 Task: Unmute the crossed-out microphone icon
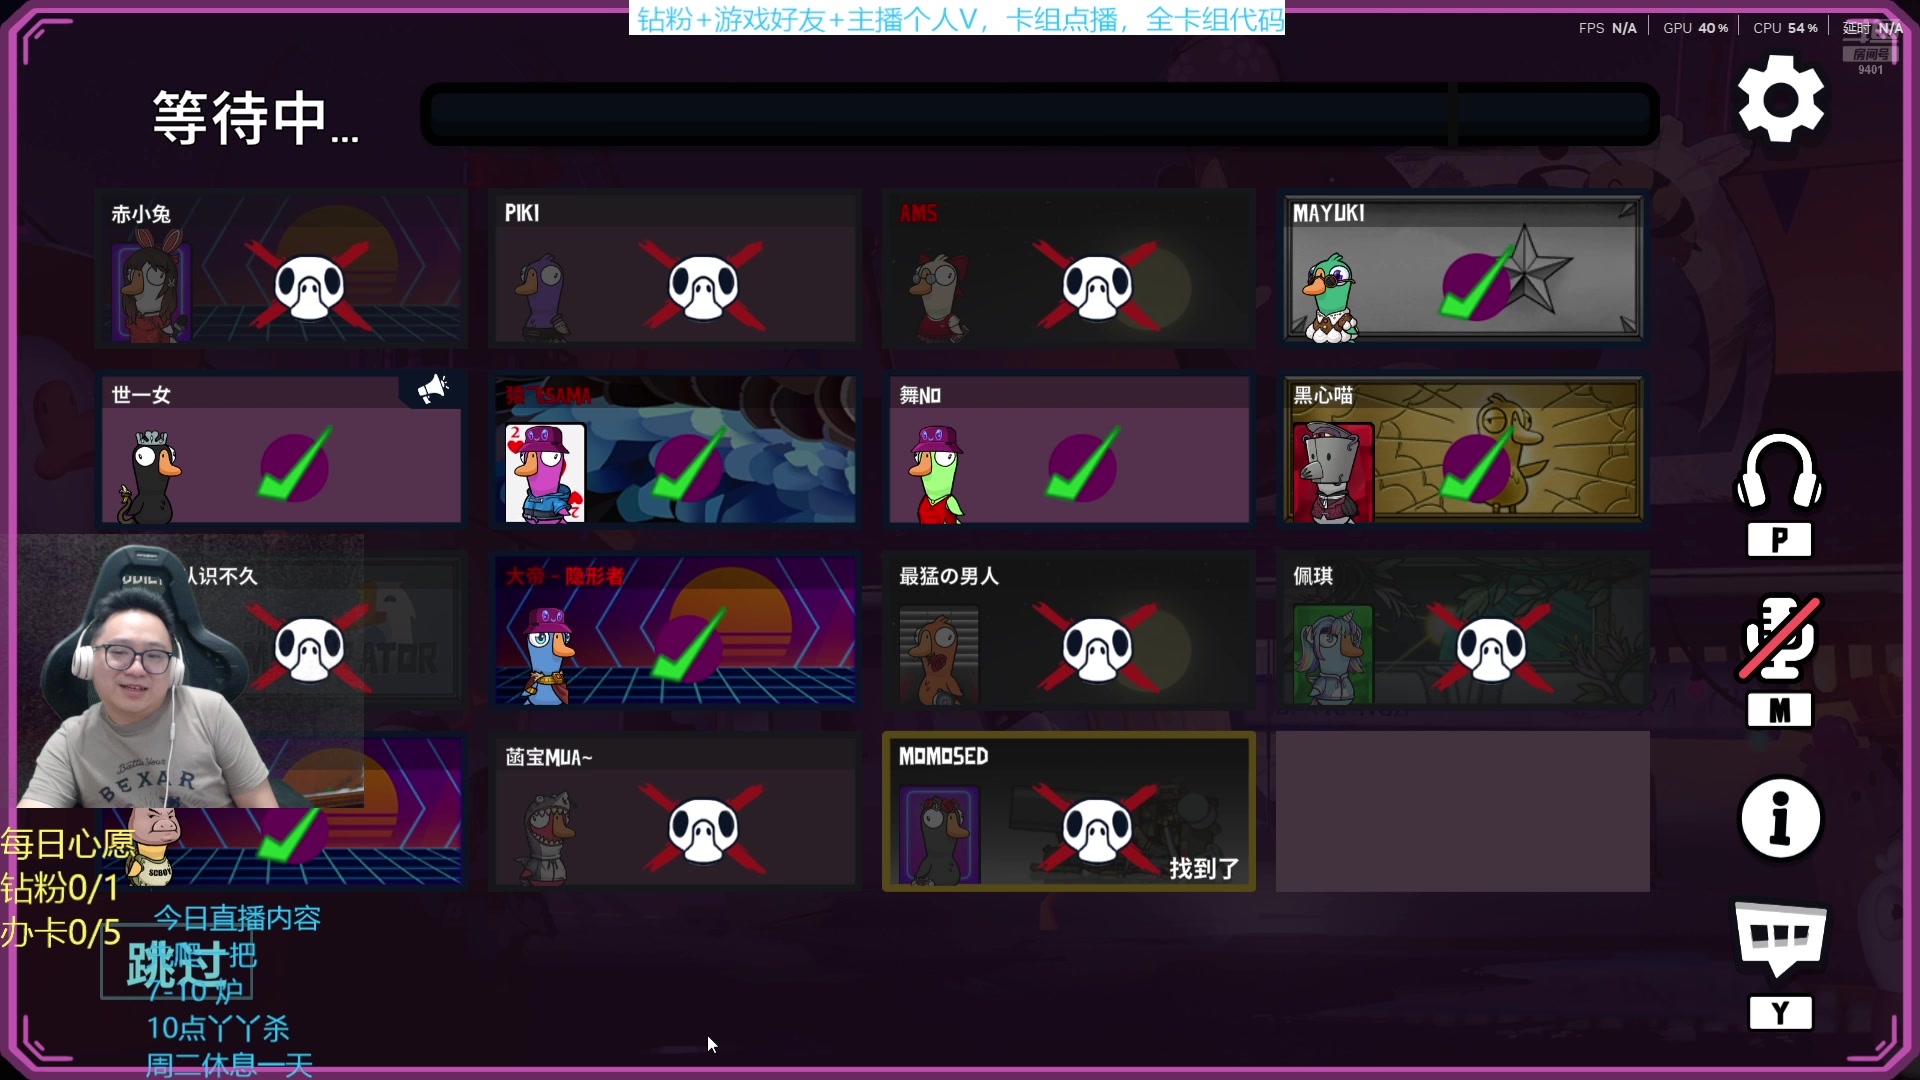point(1779,638)
